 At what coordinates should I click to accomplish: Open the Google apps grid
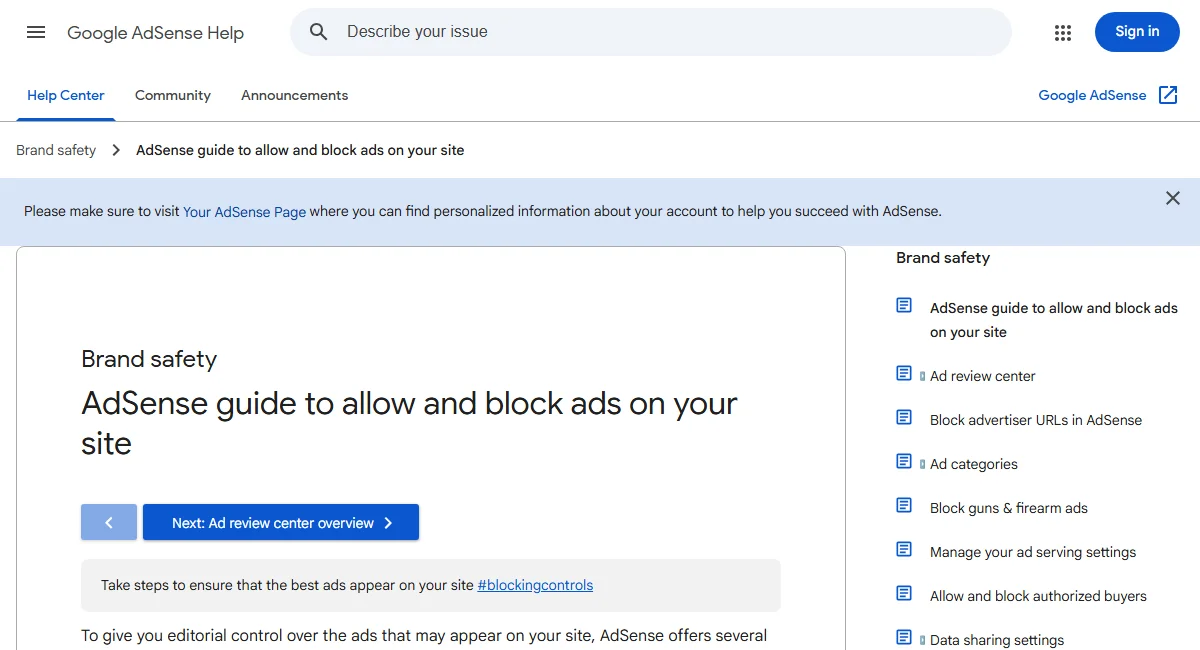pos(1063,32)
